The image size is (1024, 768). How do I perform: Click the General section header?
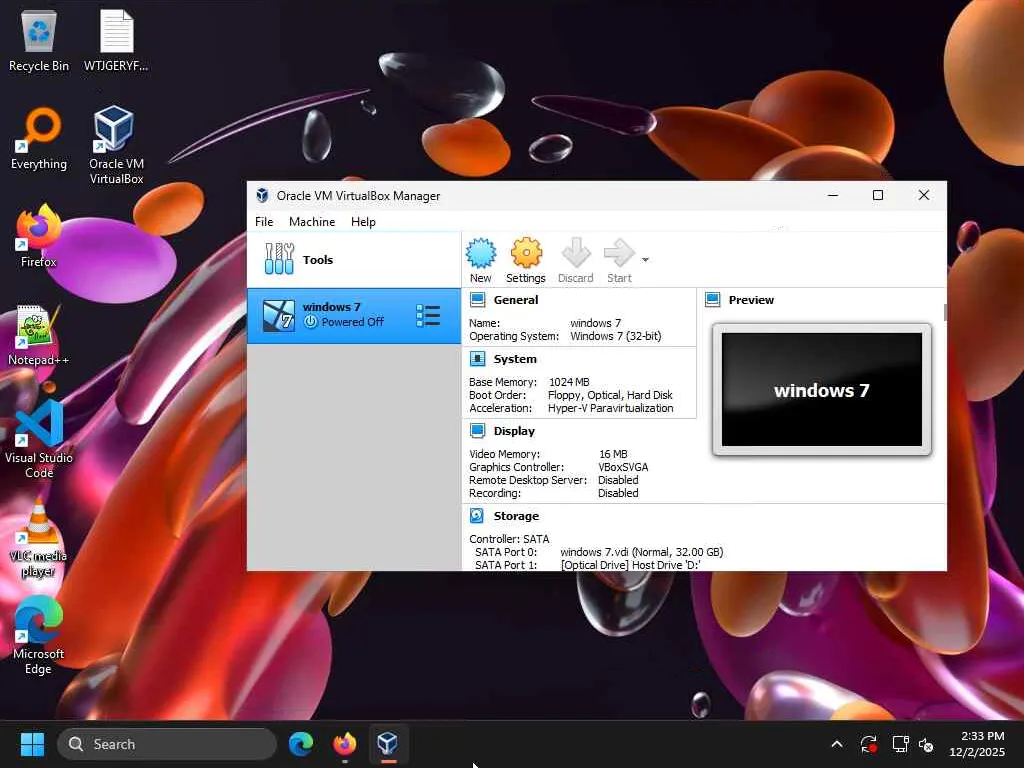click(516, 300)
